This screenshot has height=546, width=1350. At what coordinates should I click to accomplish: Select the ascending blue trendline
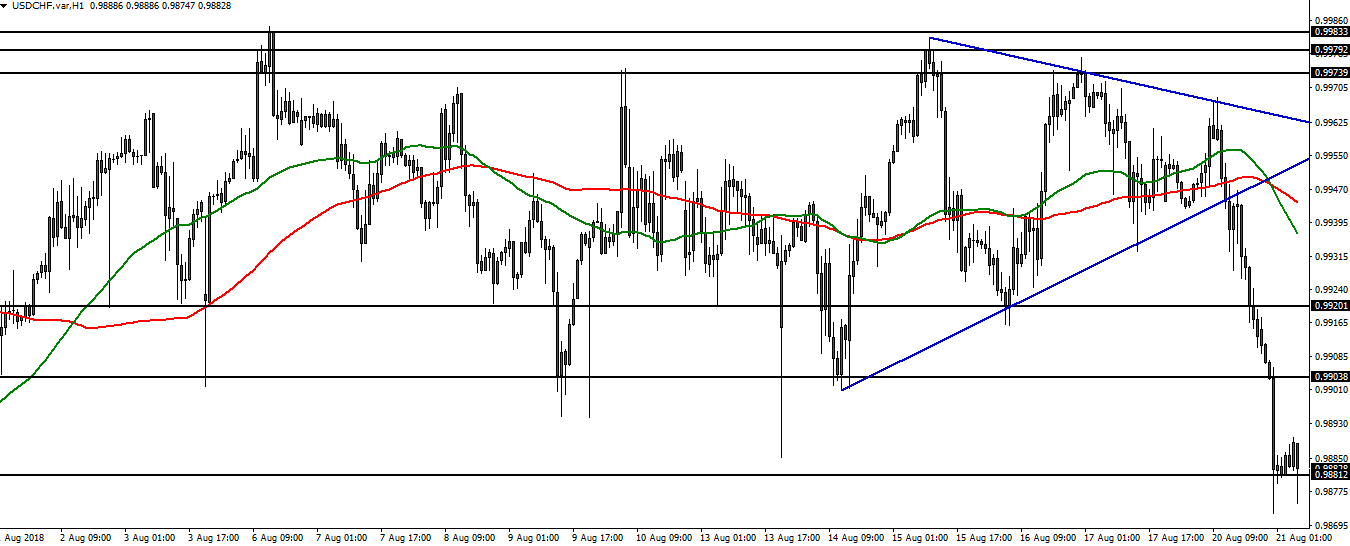(x=1076, y=274)
